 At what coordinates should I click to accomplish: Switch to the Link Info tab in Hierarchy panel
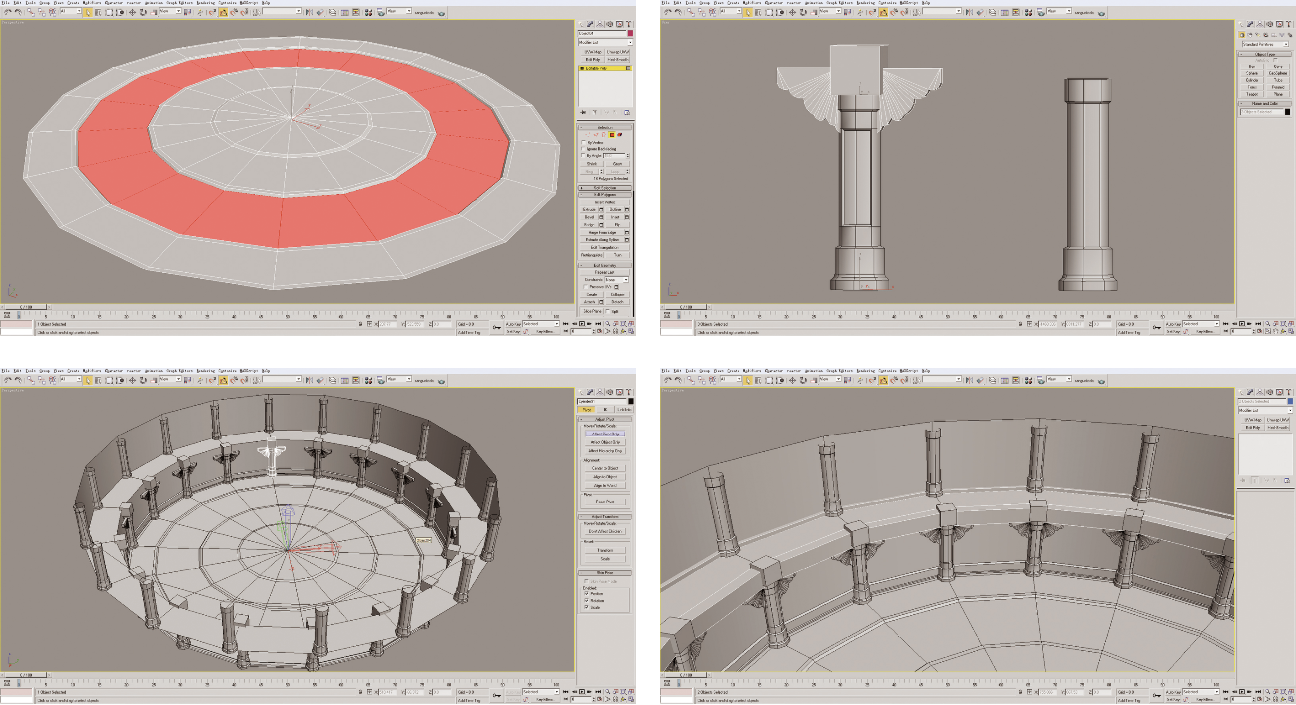pos(625,410)
